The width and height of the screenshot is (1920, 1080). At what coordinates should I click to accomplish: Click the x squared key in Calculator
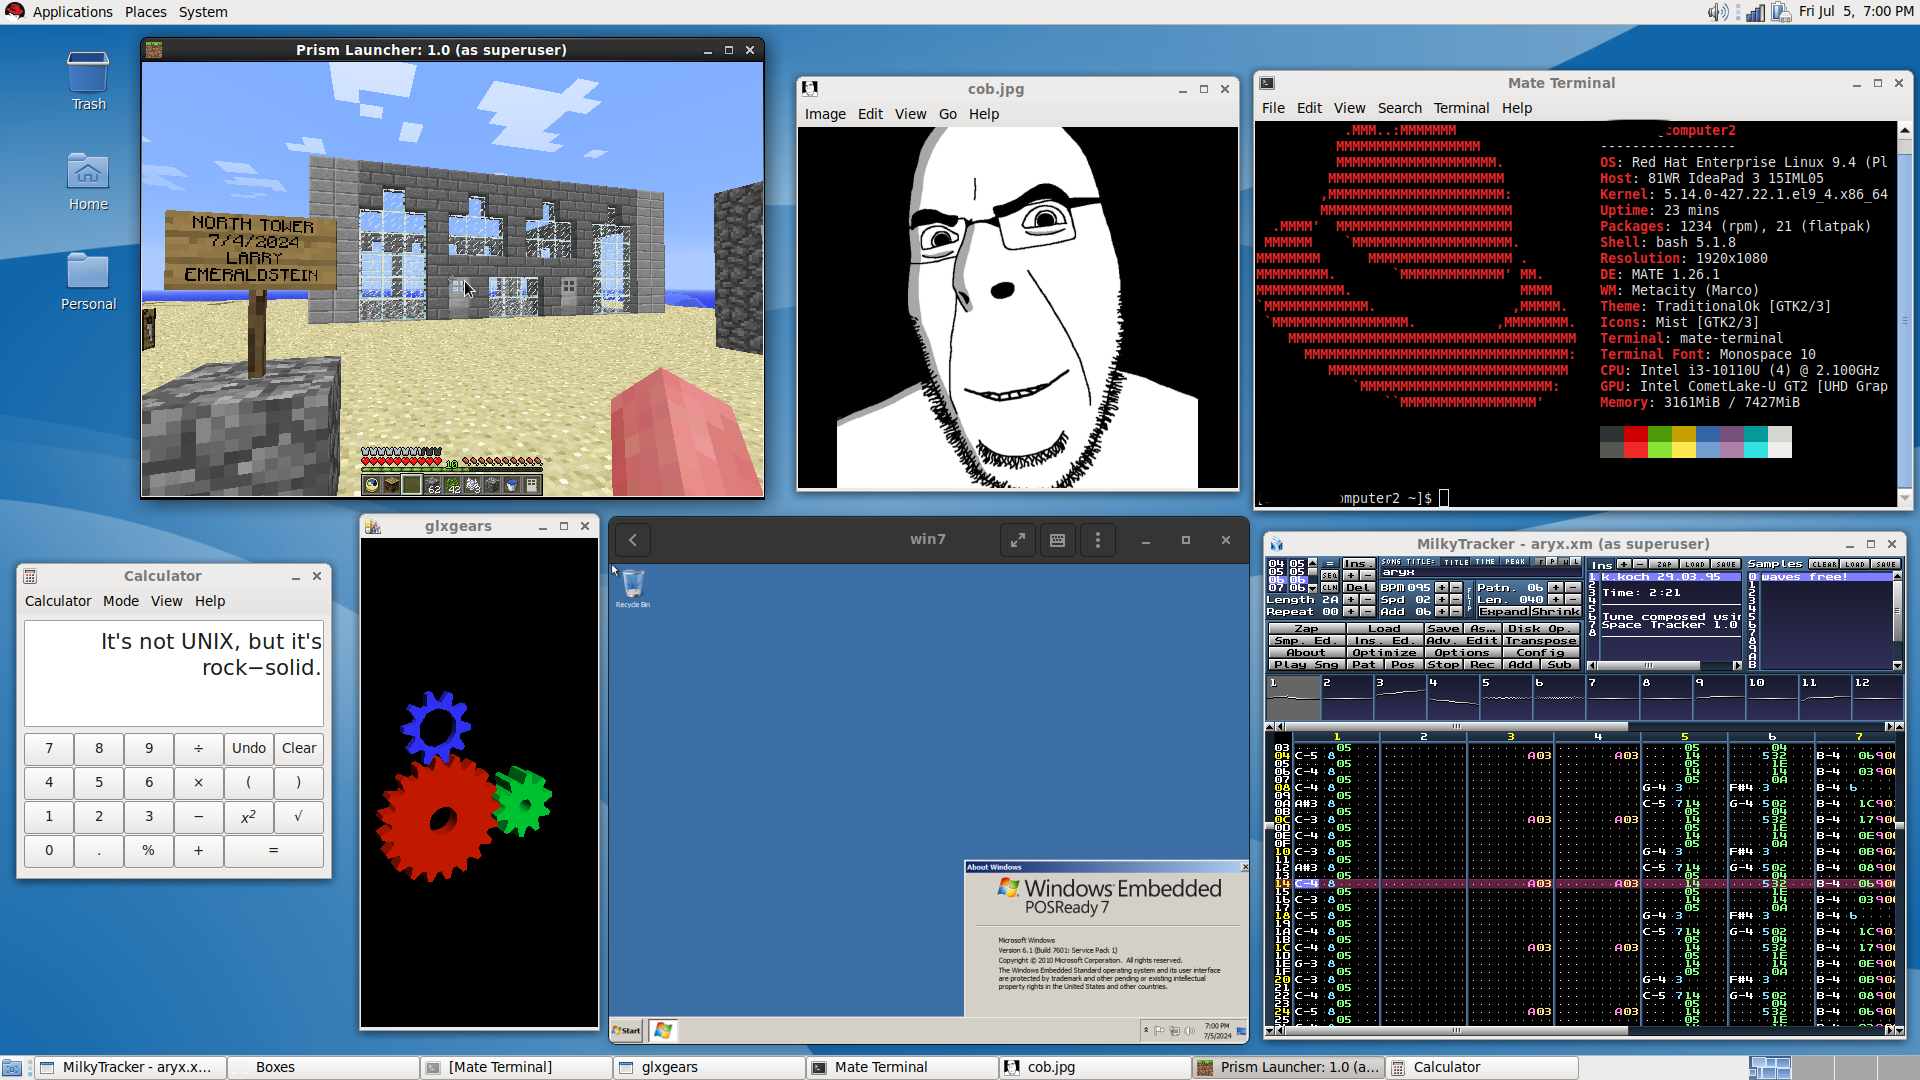click(x=249, y=817)
